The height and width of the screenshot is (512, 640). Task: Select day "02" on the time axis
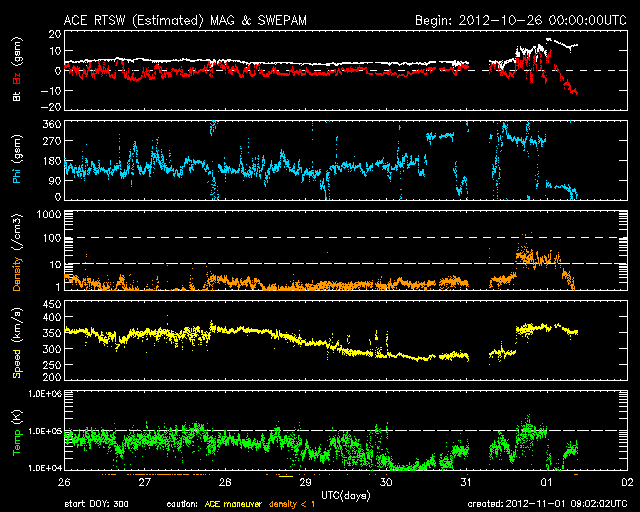[x=627, y=482]
